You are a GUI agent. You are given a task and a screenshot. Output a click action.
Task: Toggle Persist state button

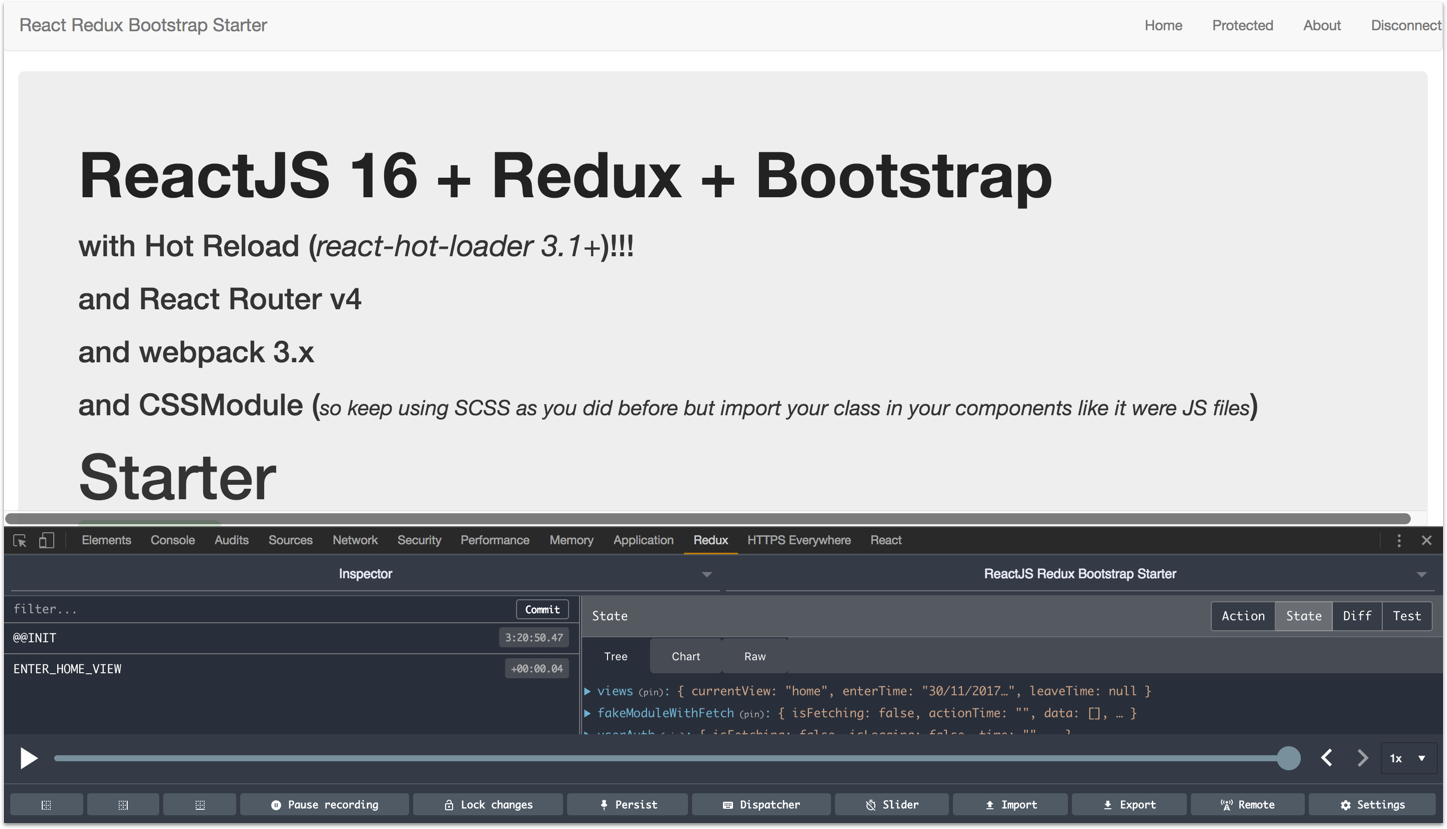627,804
